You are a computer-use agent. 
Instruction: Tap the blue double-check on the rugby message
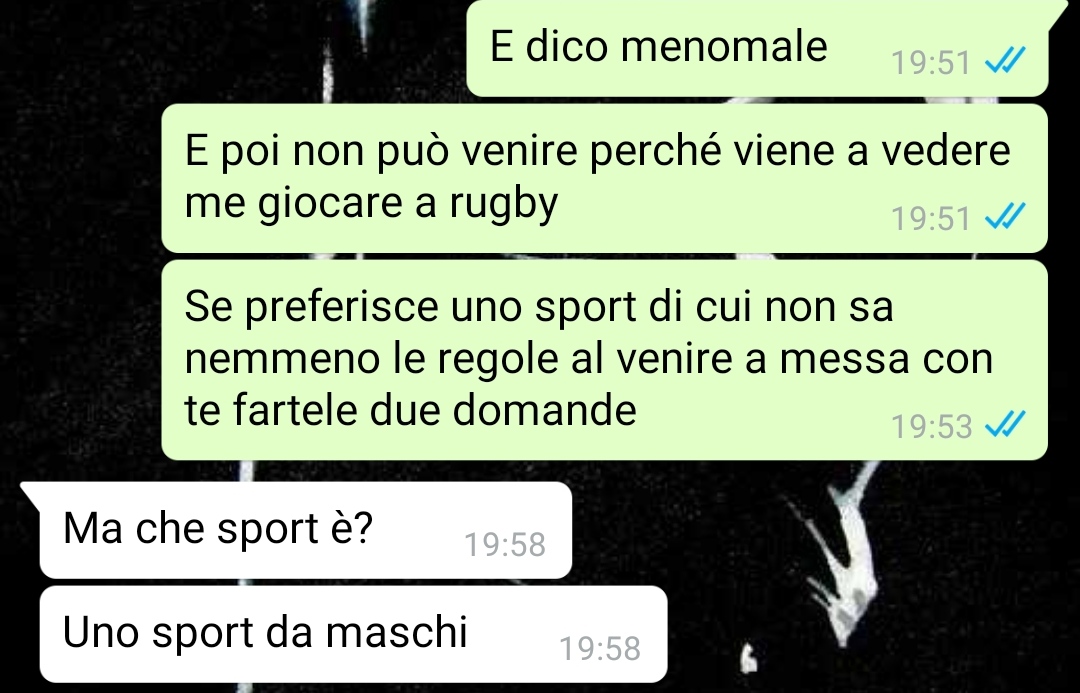pyautogui.click(x=1006, y=216)
